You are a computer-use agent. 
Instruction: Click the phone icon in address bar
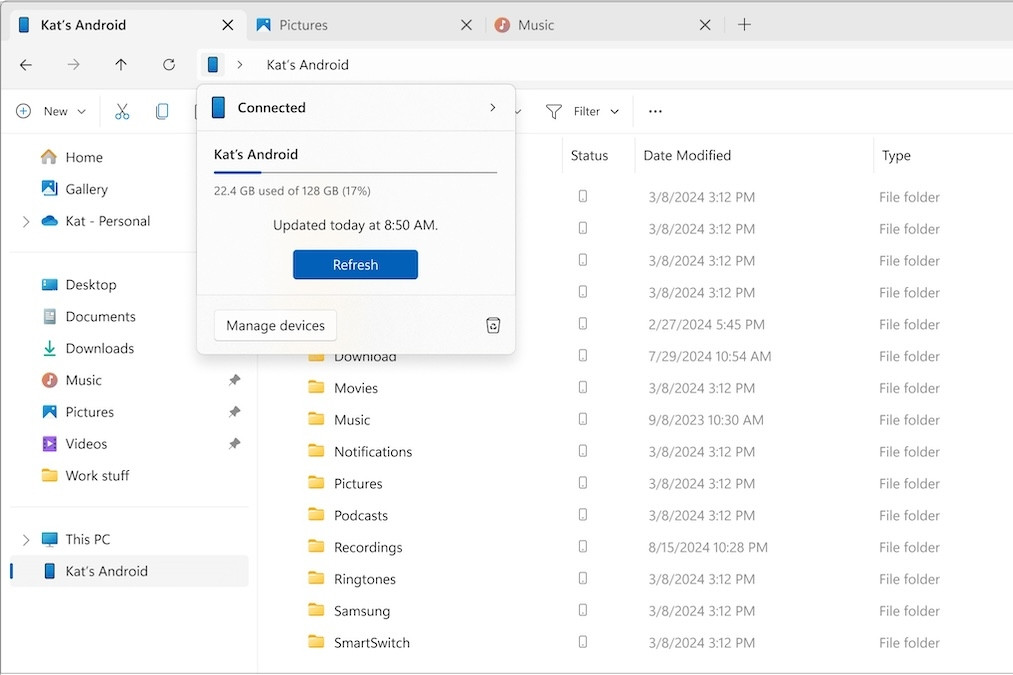(212, 65)
